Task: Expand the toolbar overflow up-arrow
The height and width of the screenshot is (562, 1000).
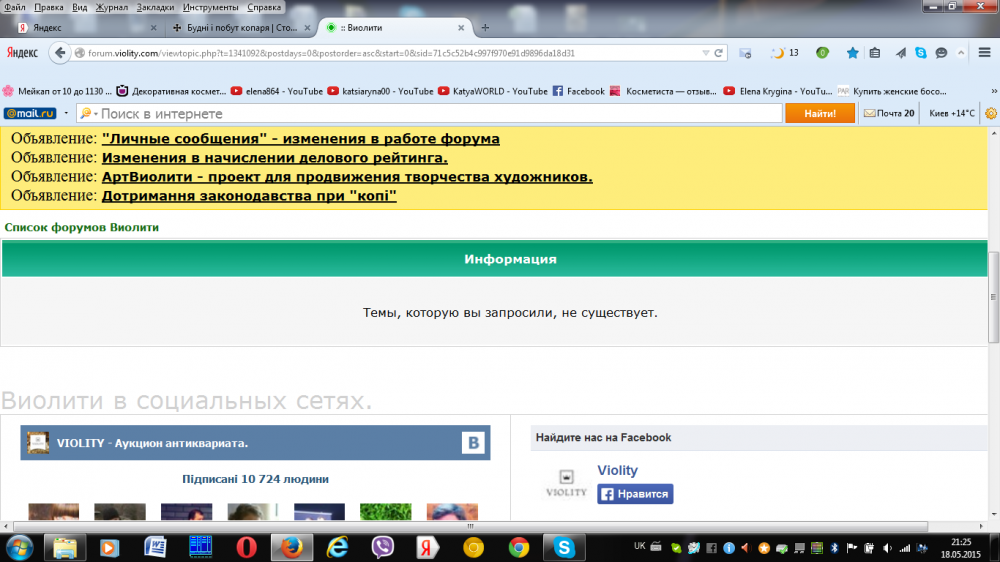Action: coord(961,53)
